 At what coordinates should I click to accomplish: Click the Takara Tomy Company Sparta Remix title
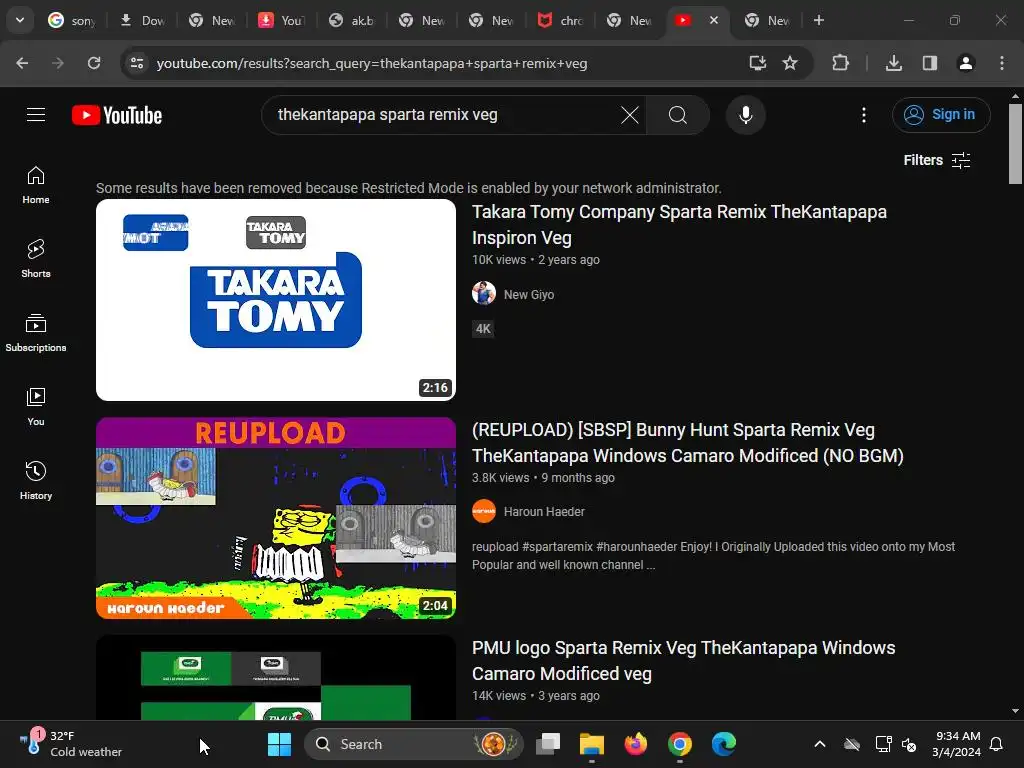679,225
